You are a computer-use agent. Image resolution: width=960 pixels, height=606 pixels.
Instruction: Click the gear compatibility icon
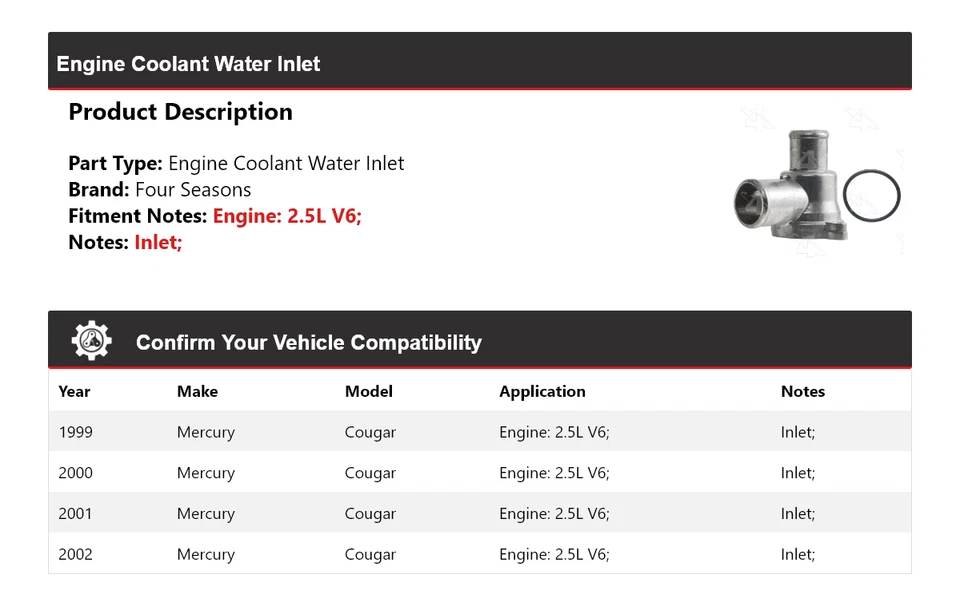coord(91,341)
